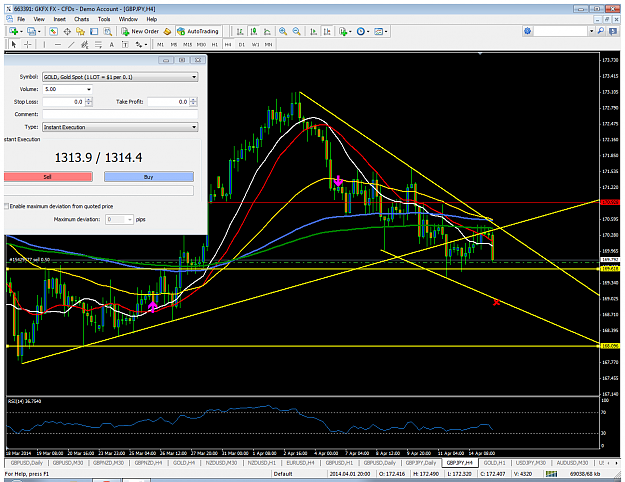This screenshot has width=625, height=482.
Task: Enable maximum deviation from quoted price checkbox
Action: (6, 206)
